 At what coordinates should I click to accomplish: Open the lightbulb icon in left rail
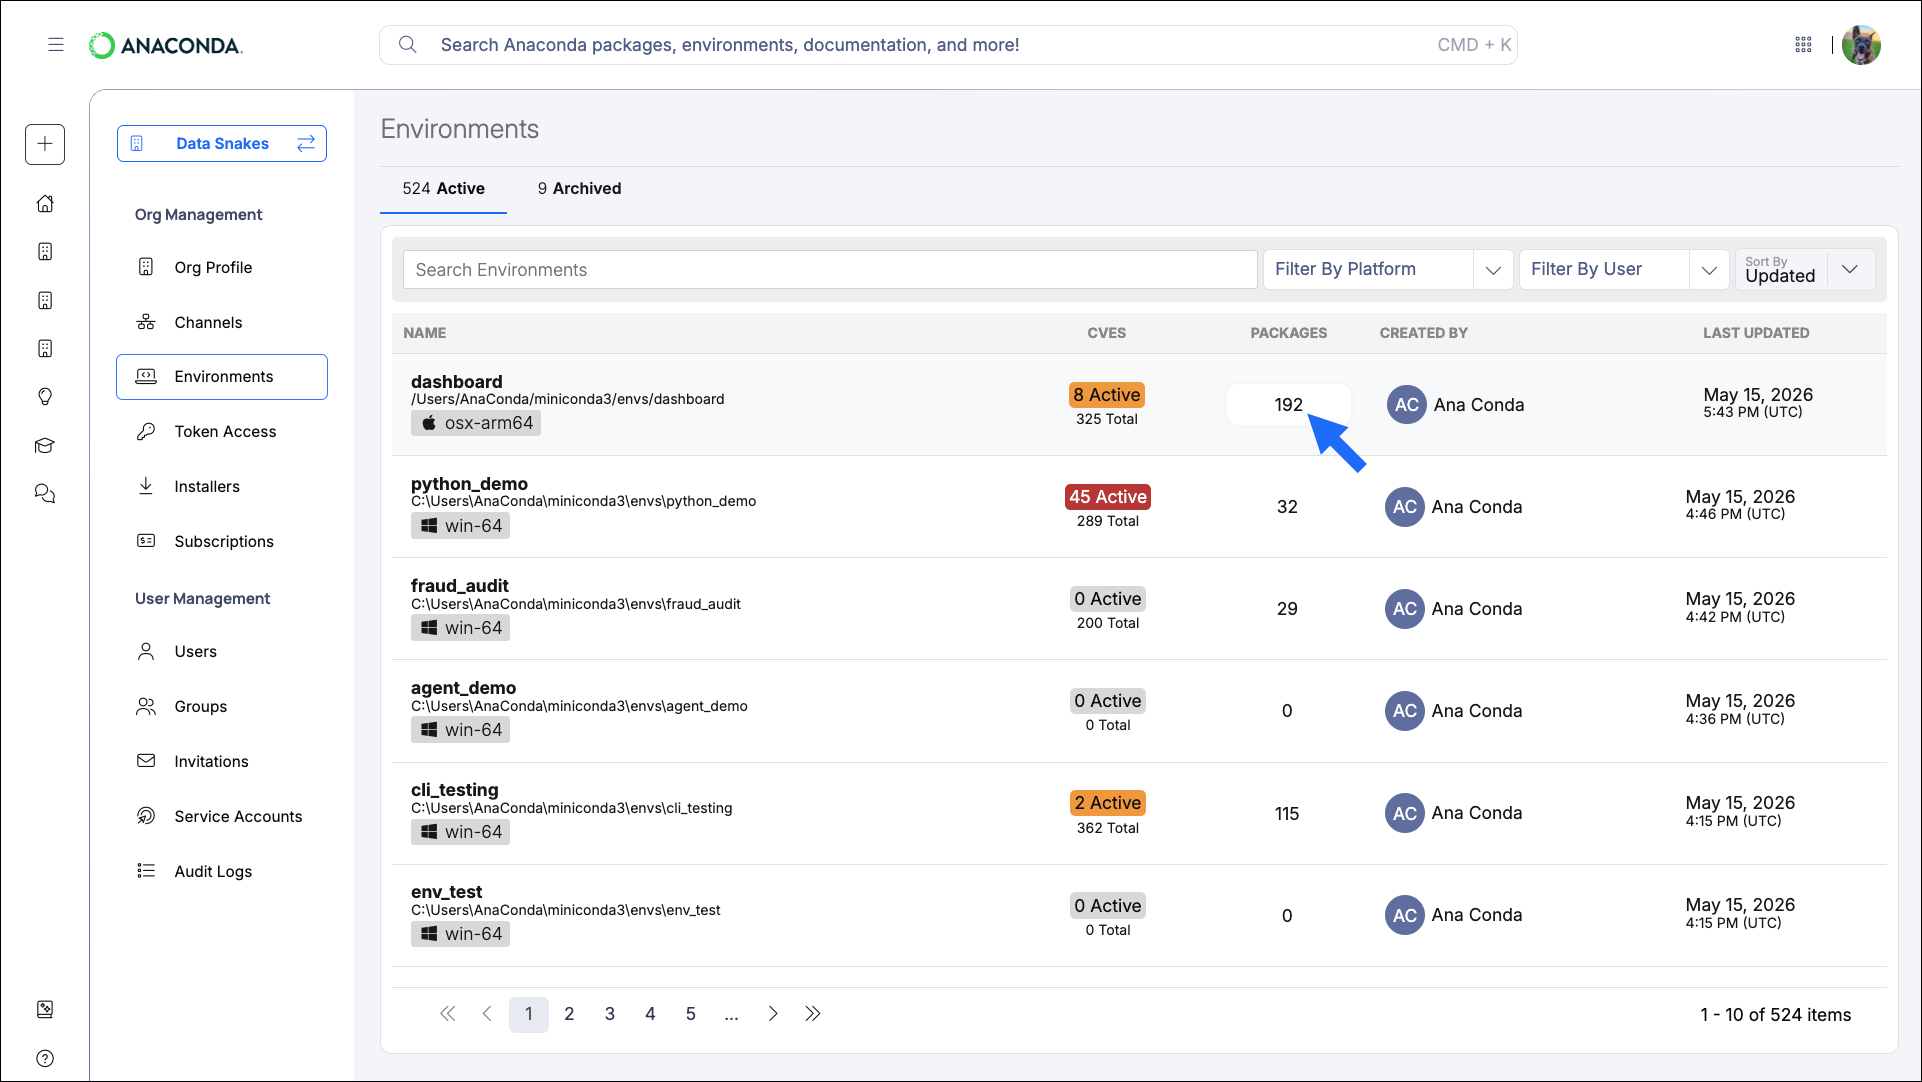click(x=45, y=397)
